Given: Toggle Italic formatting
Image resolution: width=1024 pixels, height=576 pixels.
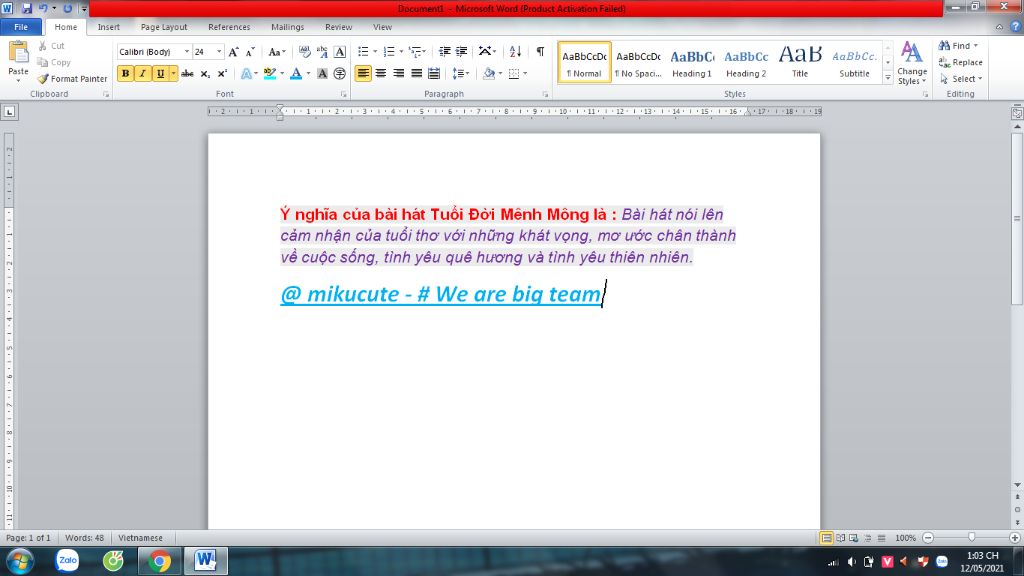Looking at the screenshot, I should [x=142, y=73].
